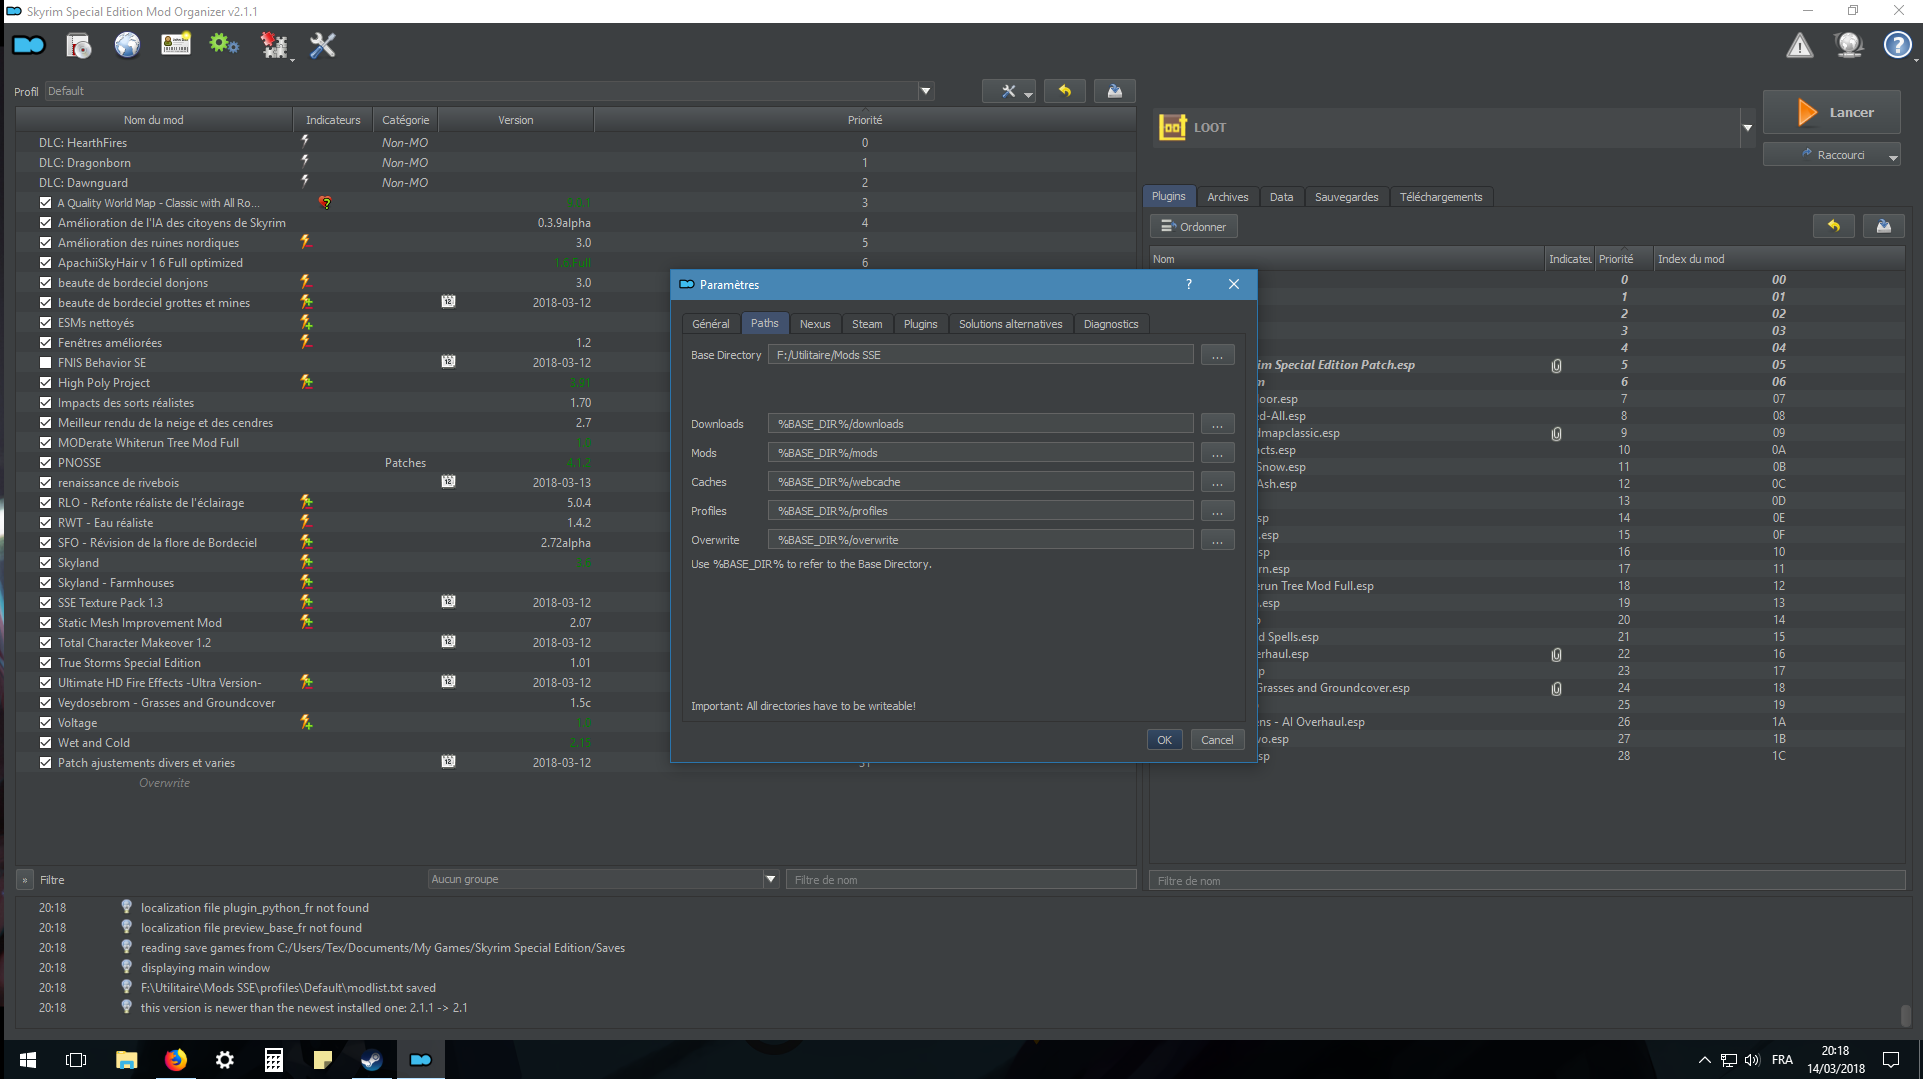
Task: Toggle the ApachiiSkyHair mod checkbox
Action: [x=46, y=262]
